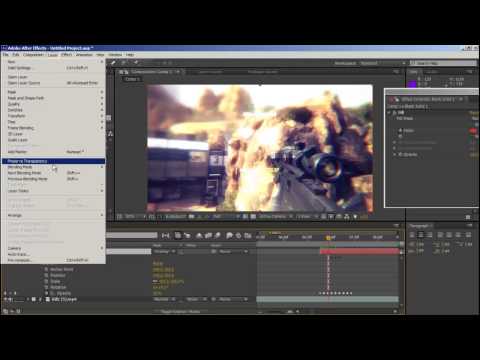Open the viewer resolution dropdown
Screen dimensions: 480x360
(225, 217)
